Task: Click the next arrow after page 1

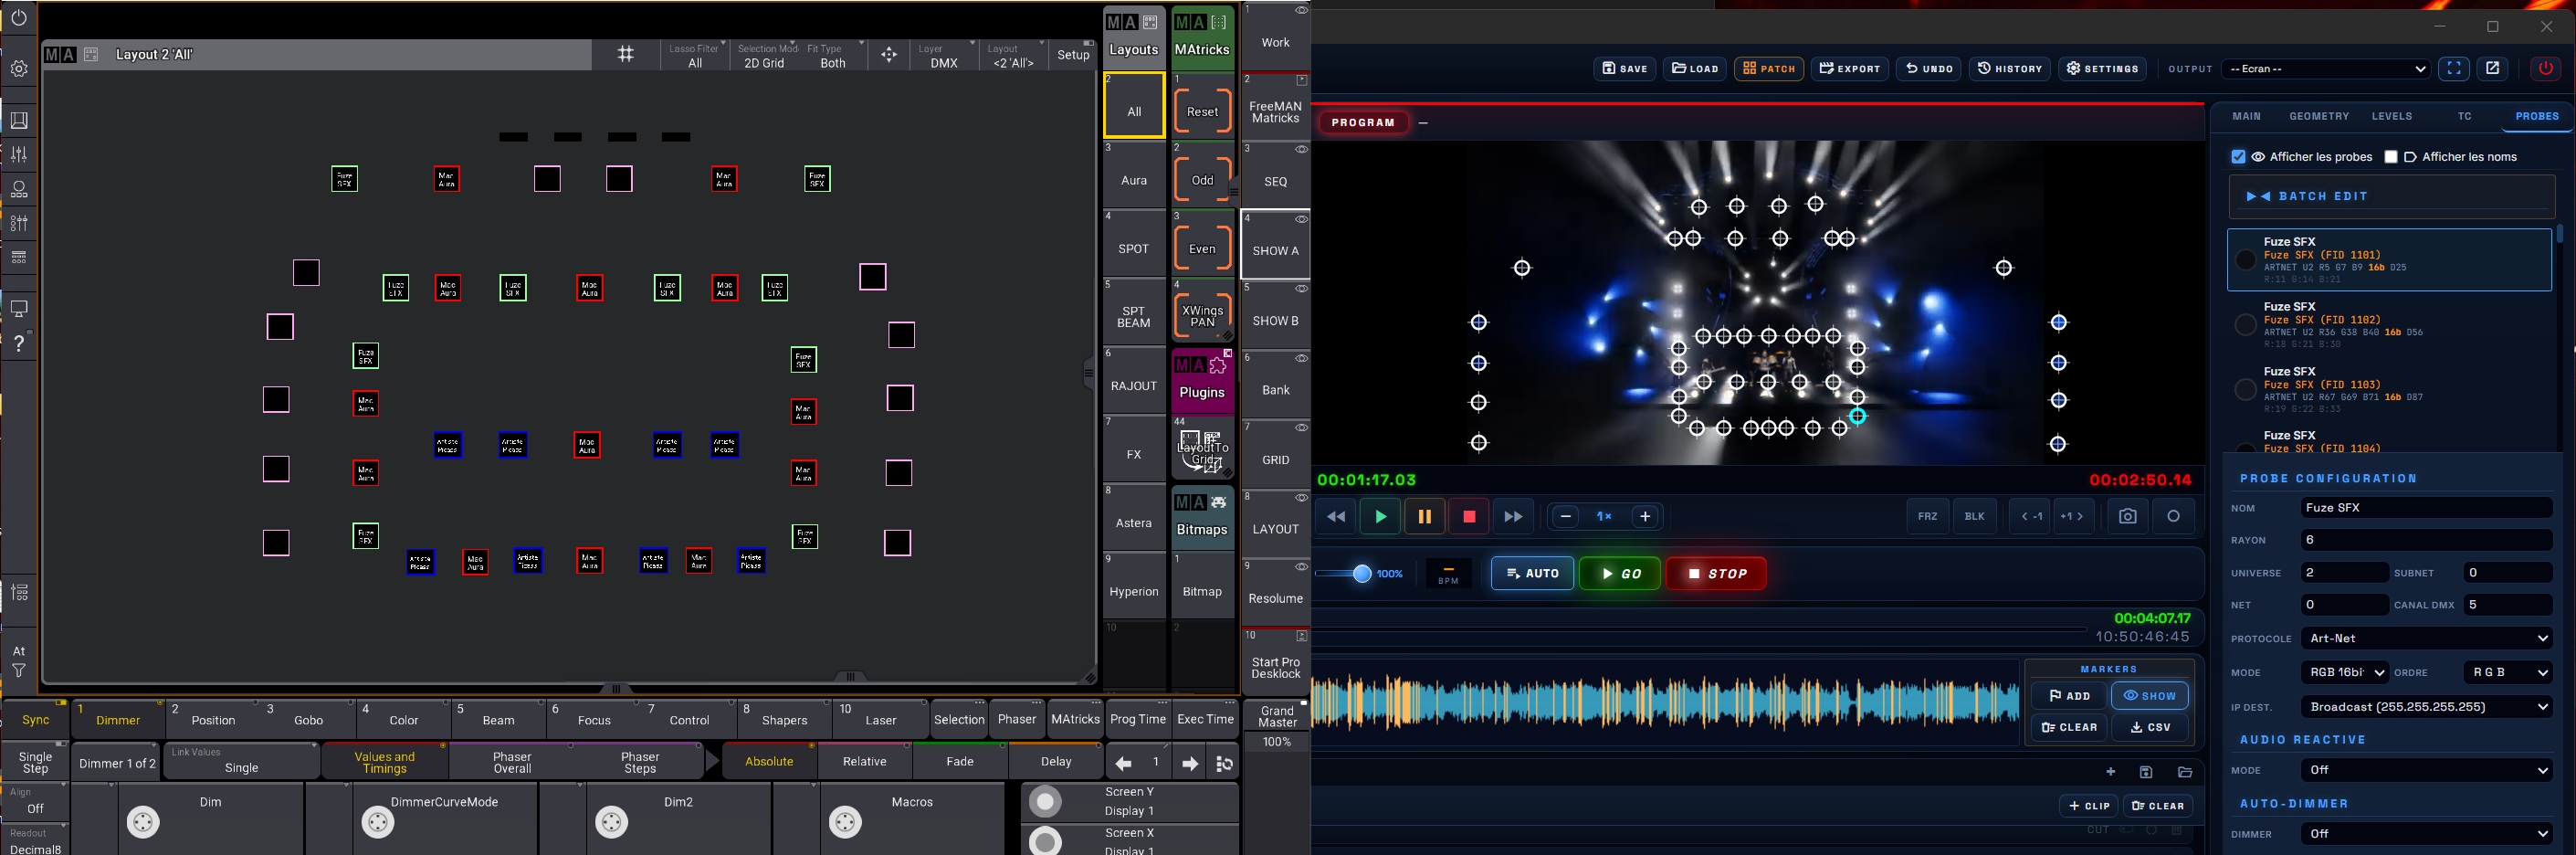Action: pos(1190,764)
